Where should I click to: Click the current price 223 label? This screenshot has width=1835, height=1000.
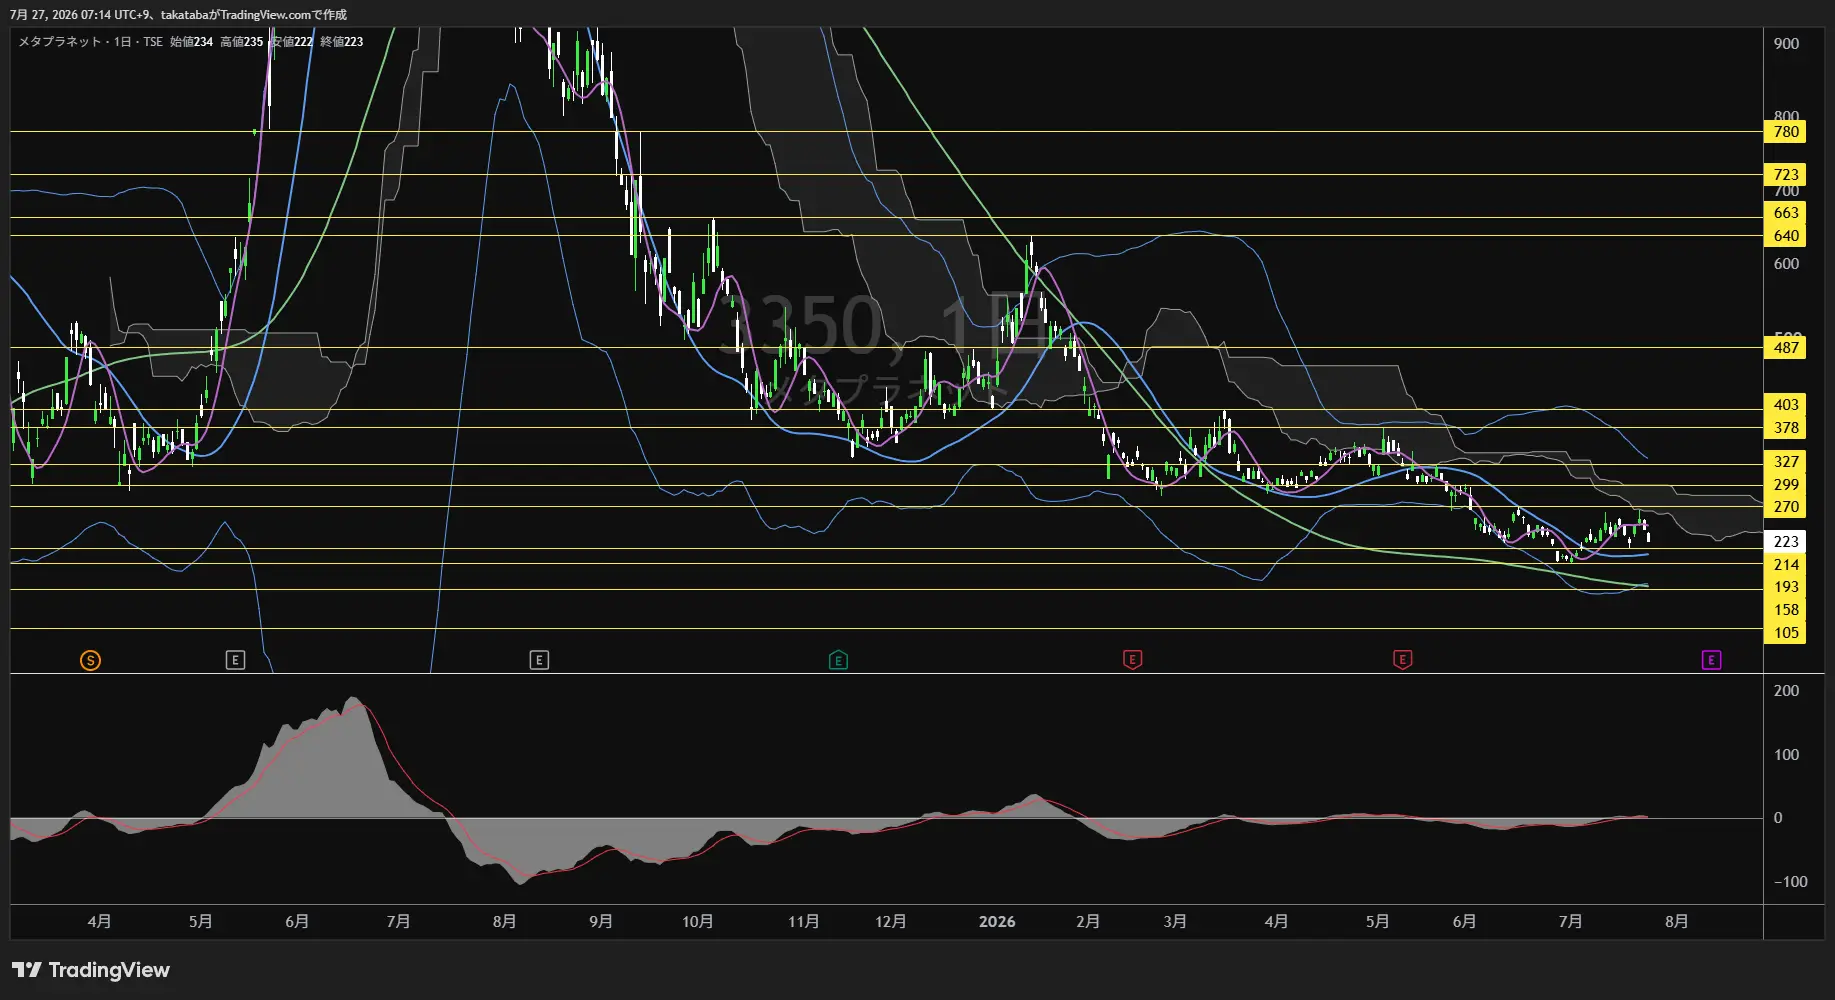point(1785,542)
